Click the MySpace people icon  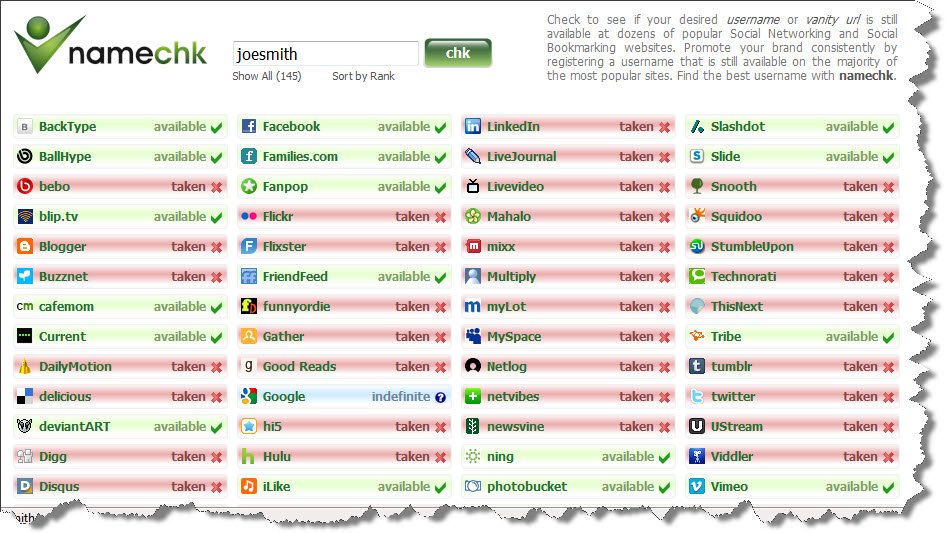pos(473,336)
